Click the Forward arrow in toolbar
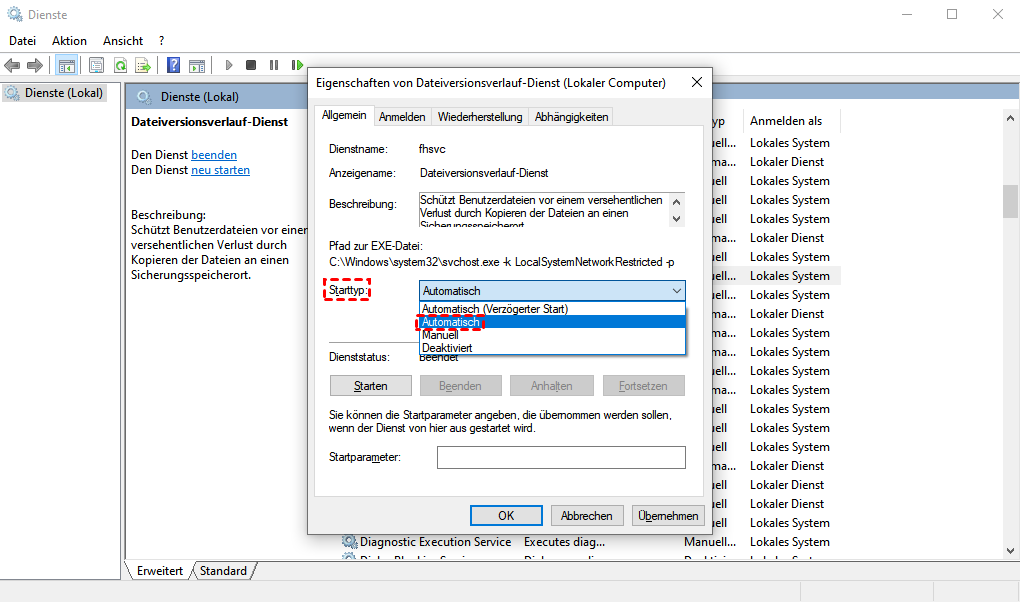This screenshot has height=602, width=1020. coord(35,65)
